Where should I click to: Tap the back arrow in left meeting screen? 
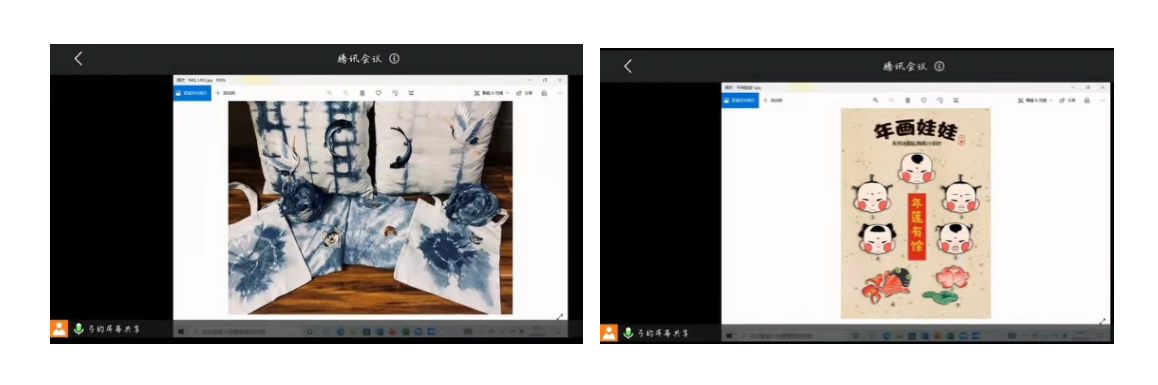tap(78, 59)
